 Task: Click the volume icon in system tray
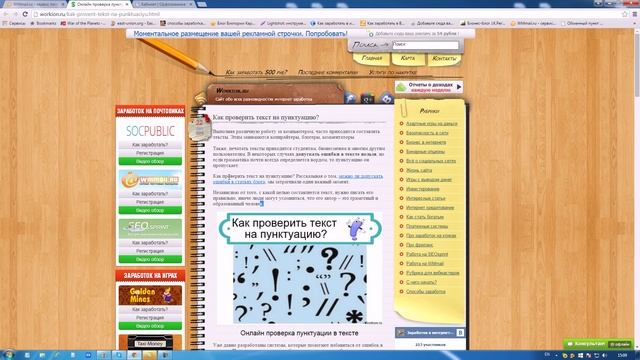click(604, 356)
